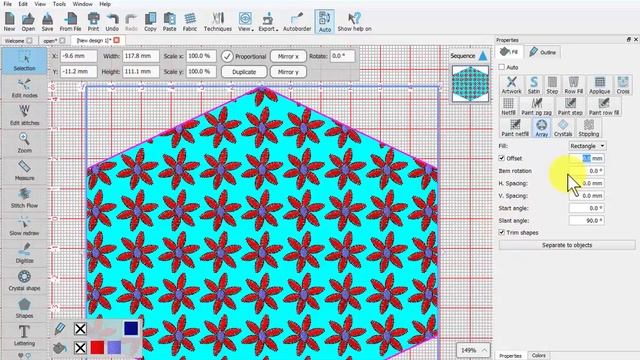Open the File menu
This screenshot has width=640, height=360.
coord(7,4)
